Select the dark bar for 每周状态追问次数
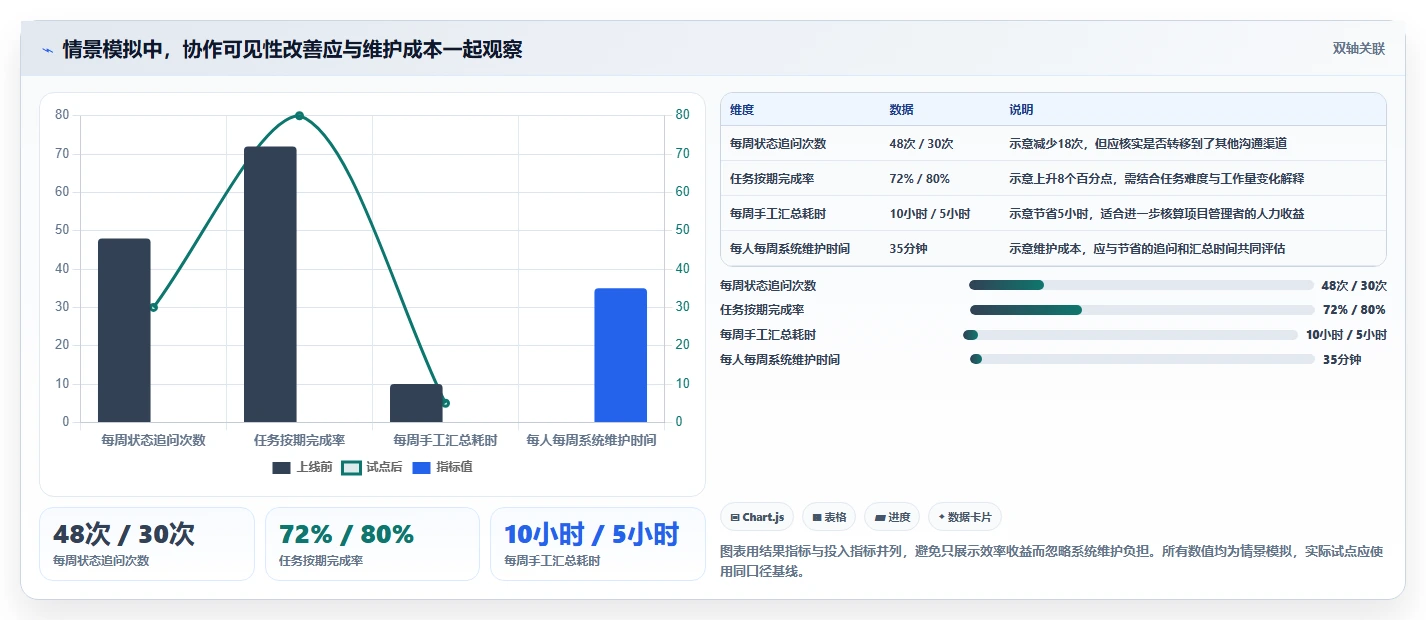 124,330
